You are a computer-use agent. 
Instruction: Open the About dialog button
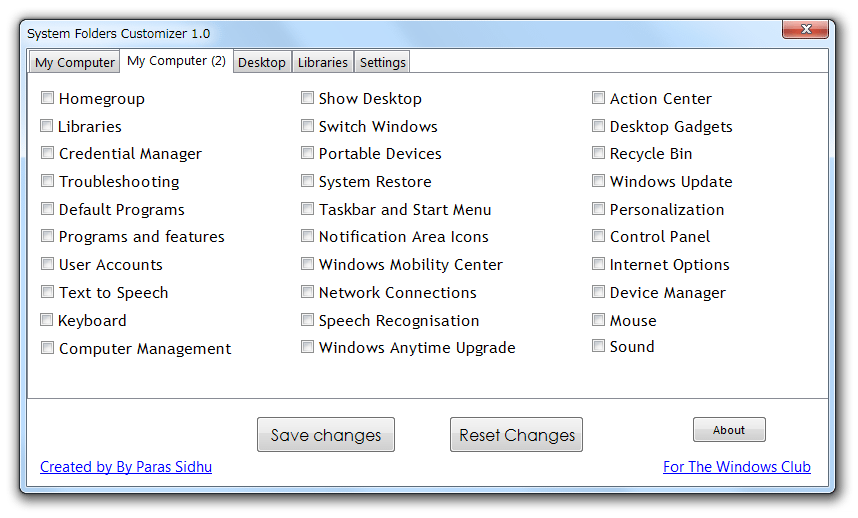[729, 430]
